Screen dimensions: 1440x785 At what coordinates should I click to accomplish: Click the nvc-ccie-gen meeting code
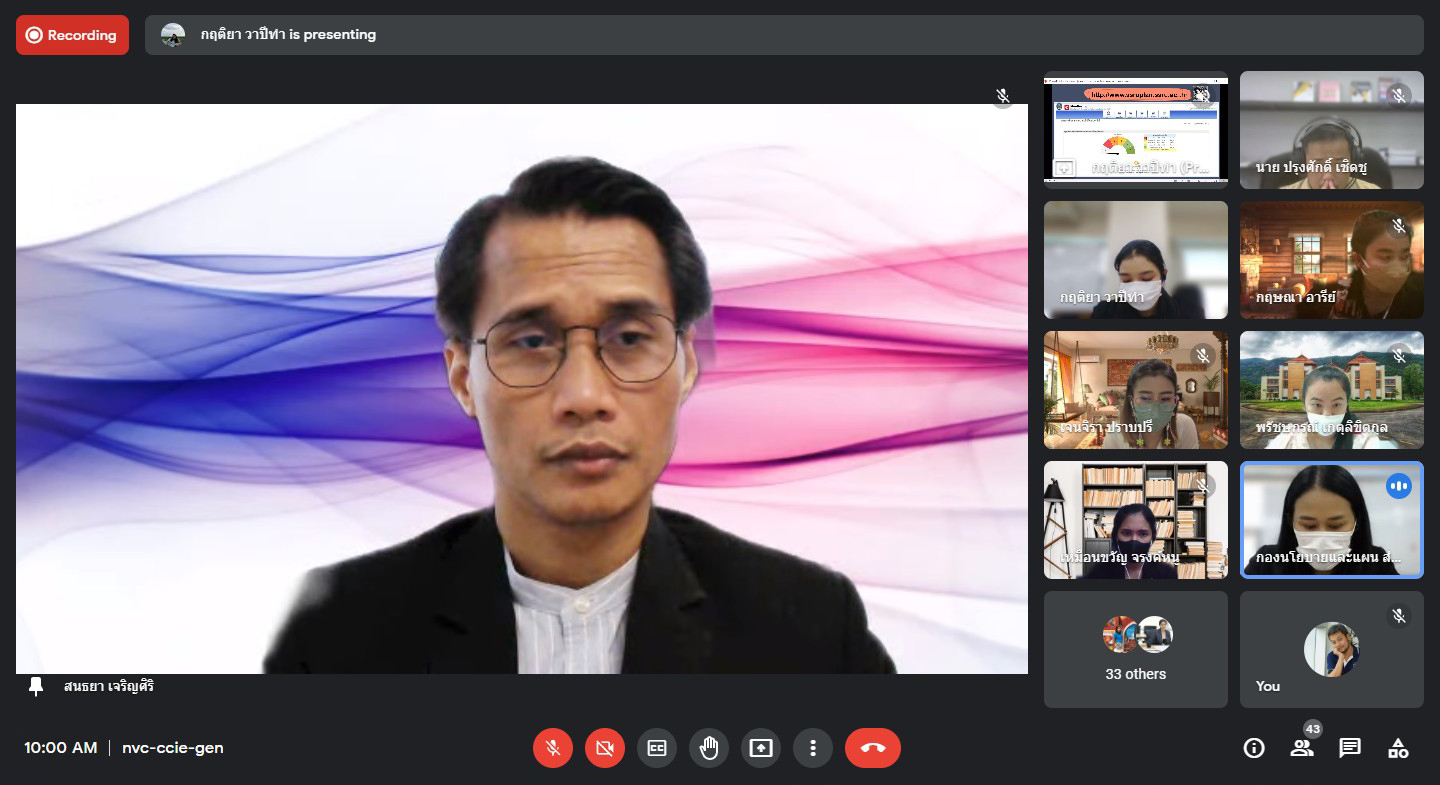point(173,748)
